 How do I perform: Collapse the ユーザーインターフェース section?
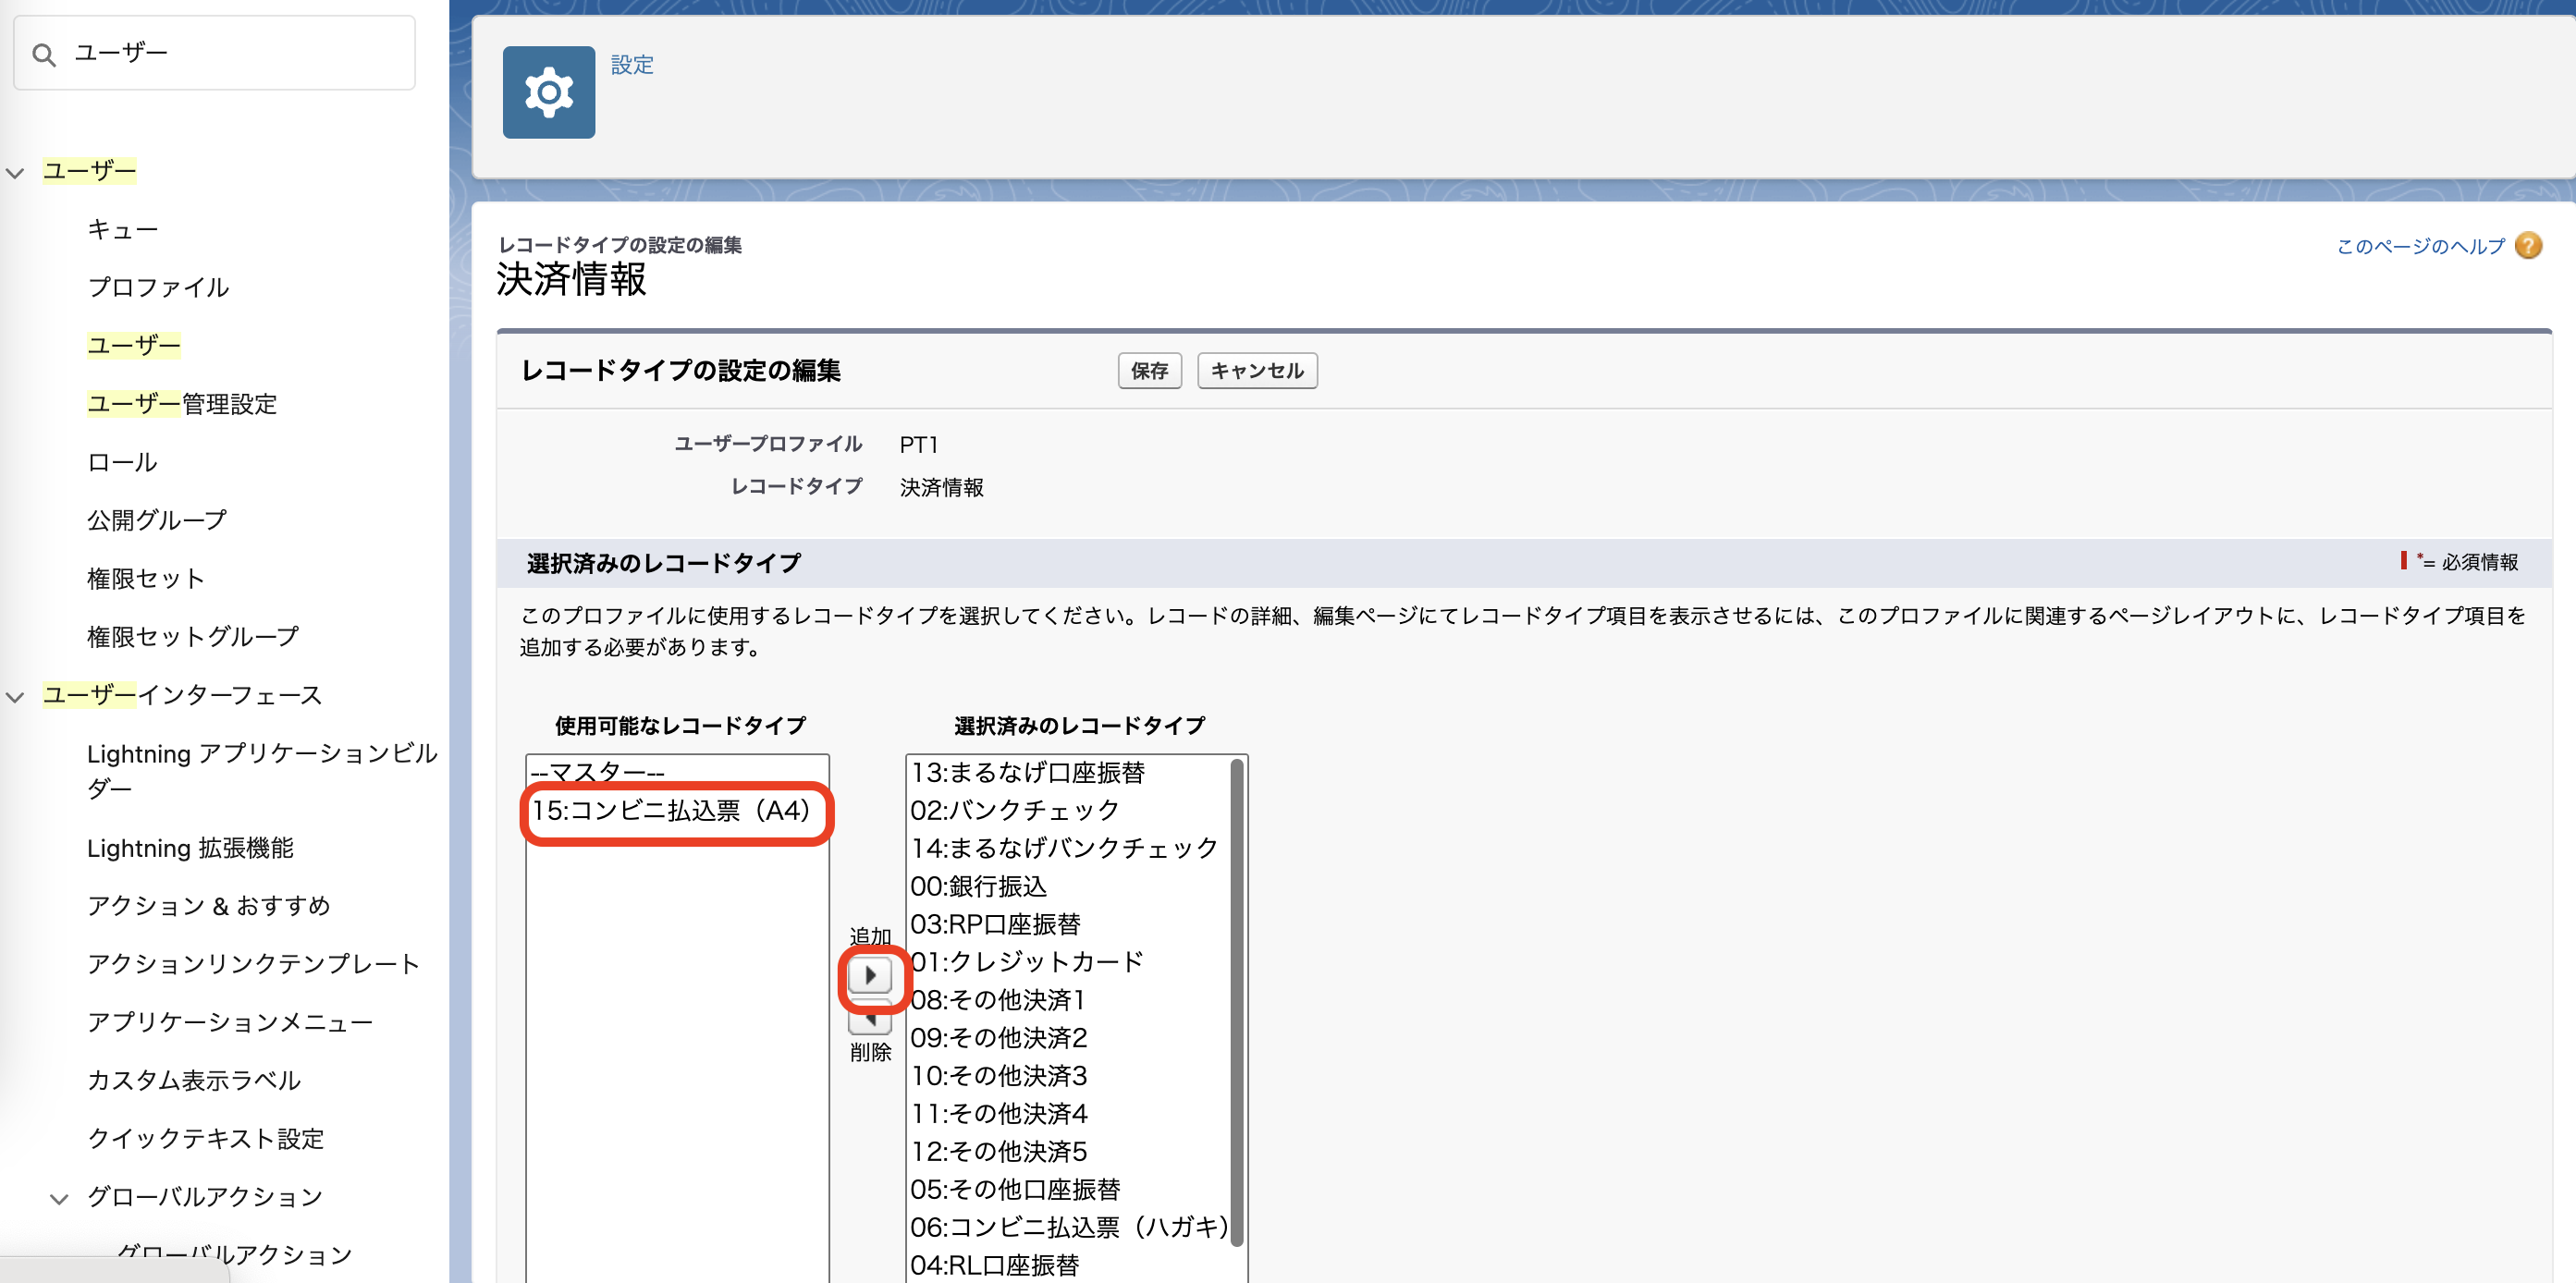[x=14, y=697]
